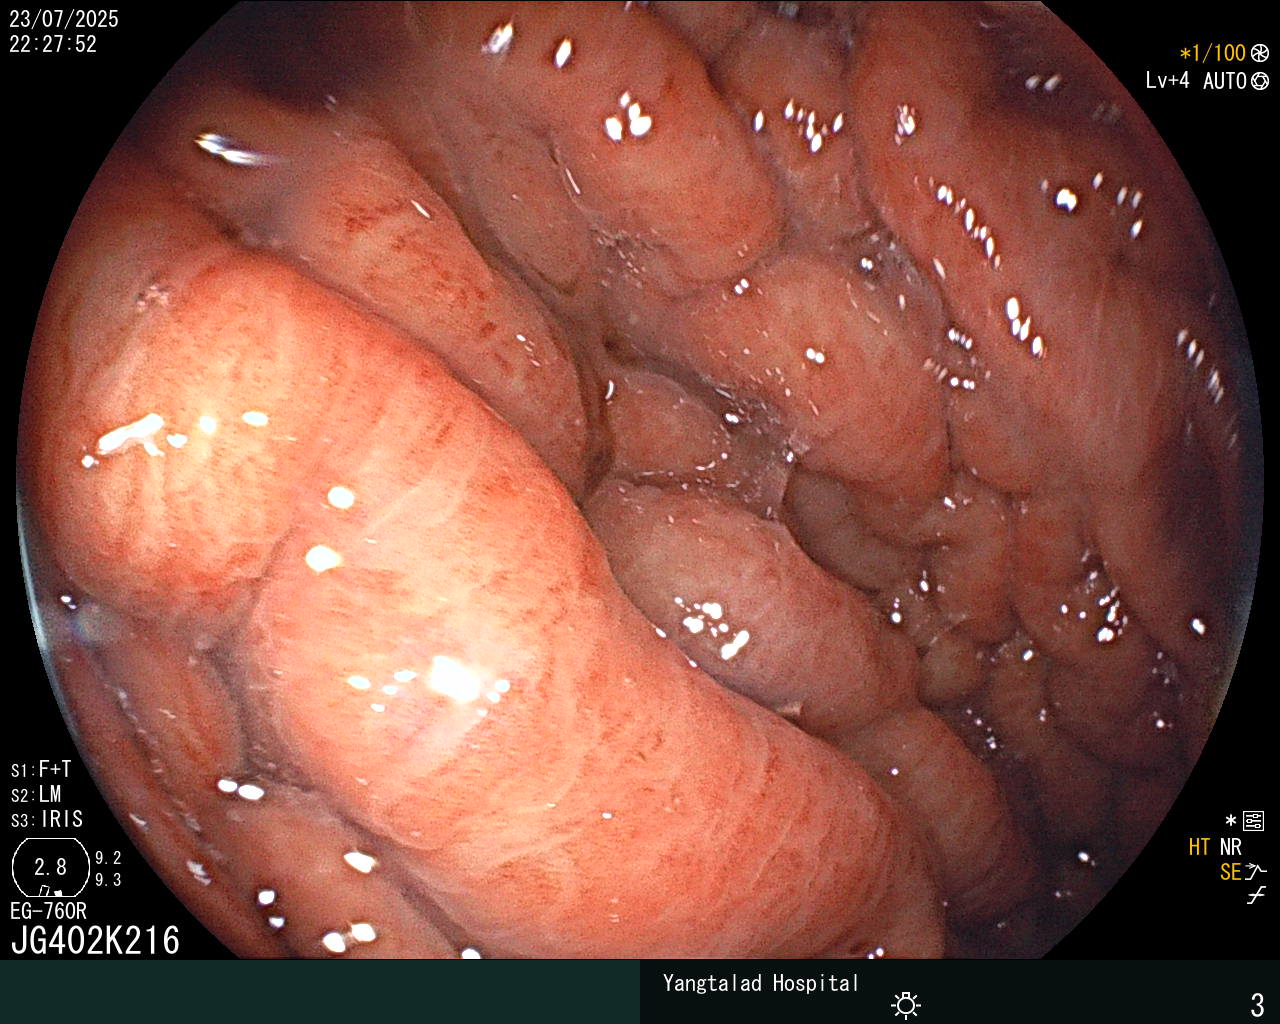Click the time 22:27:52

click(x=53, y=44)
